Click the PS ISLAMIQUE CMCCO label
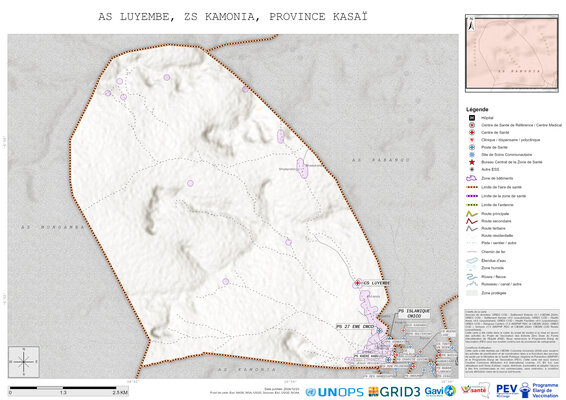 414,313
